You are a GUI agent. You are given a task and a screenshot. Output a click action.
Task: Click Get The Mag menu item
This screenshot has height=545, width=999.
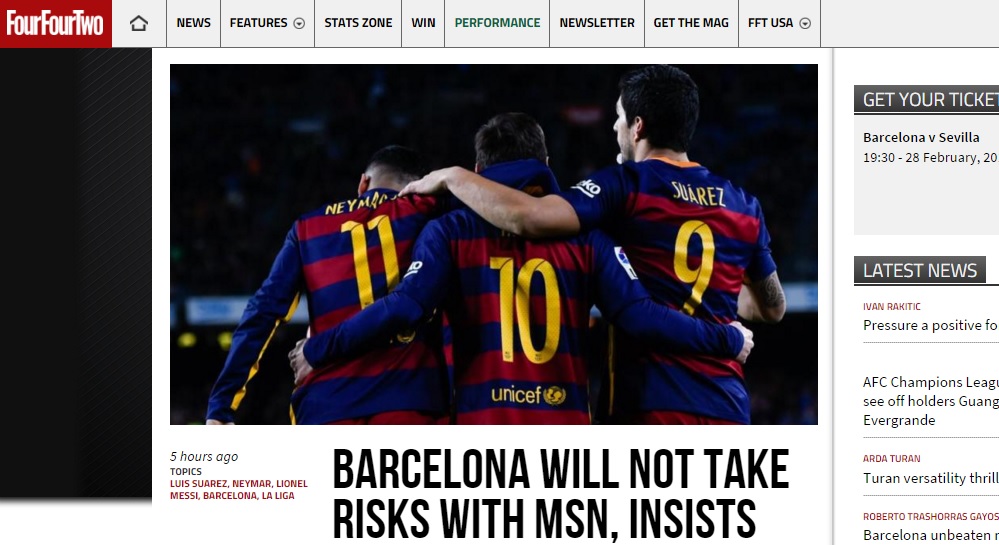691,23
